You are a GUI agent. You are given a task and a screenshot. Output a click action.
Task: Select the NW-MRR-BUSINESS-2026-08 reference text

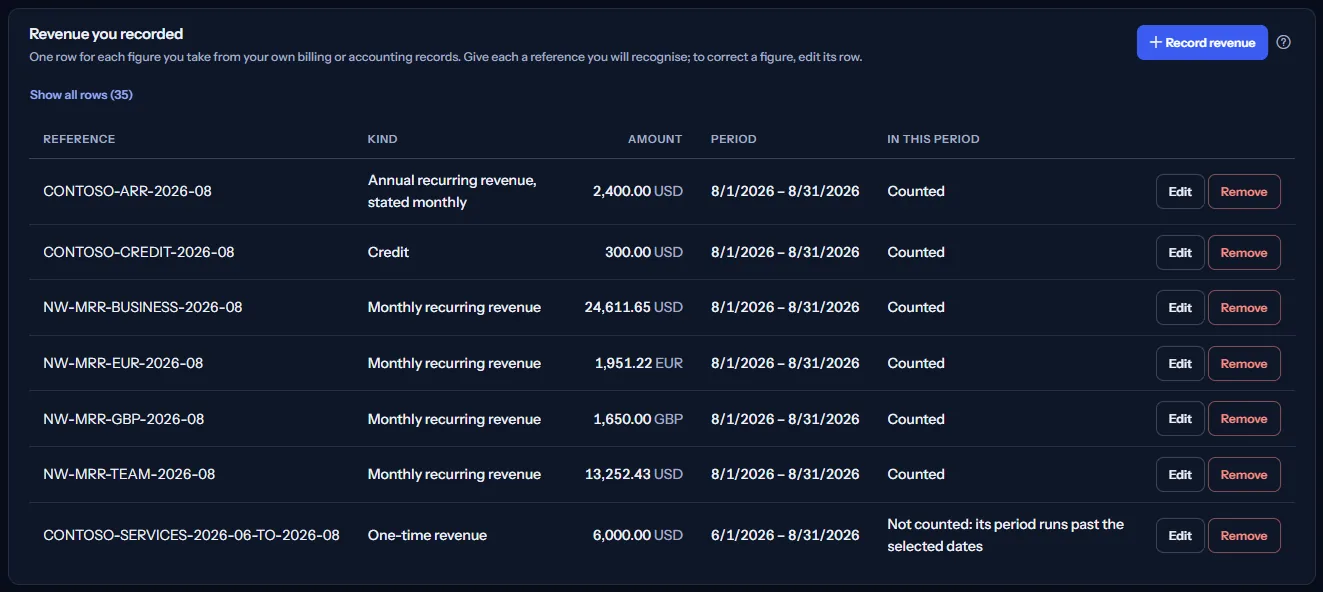click(143, 307)
